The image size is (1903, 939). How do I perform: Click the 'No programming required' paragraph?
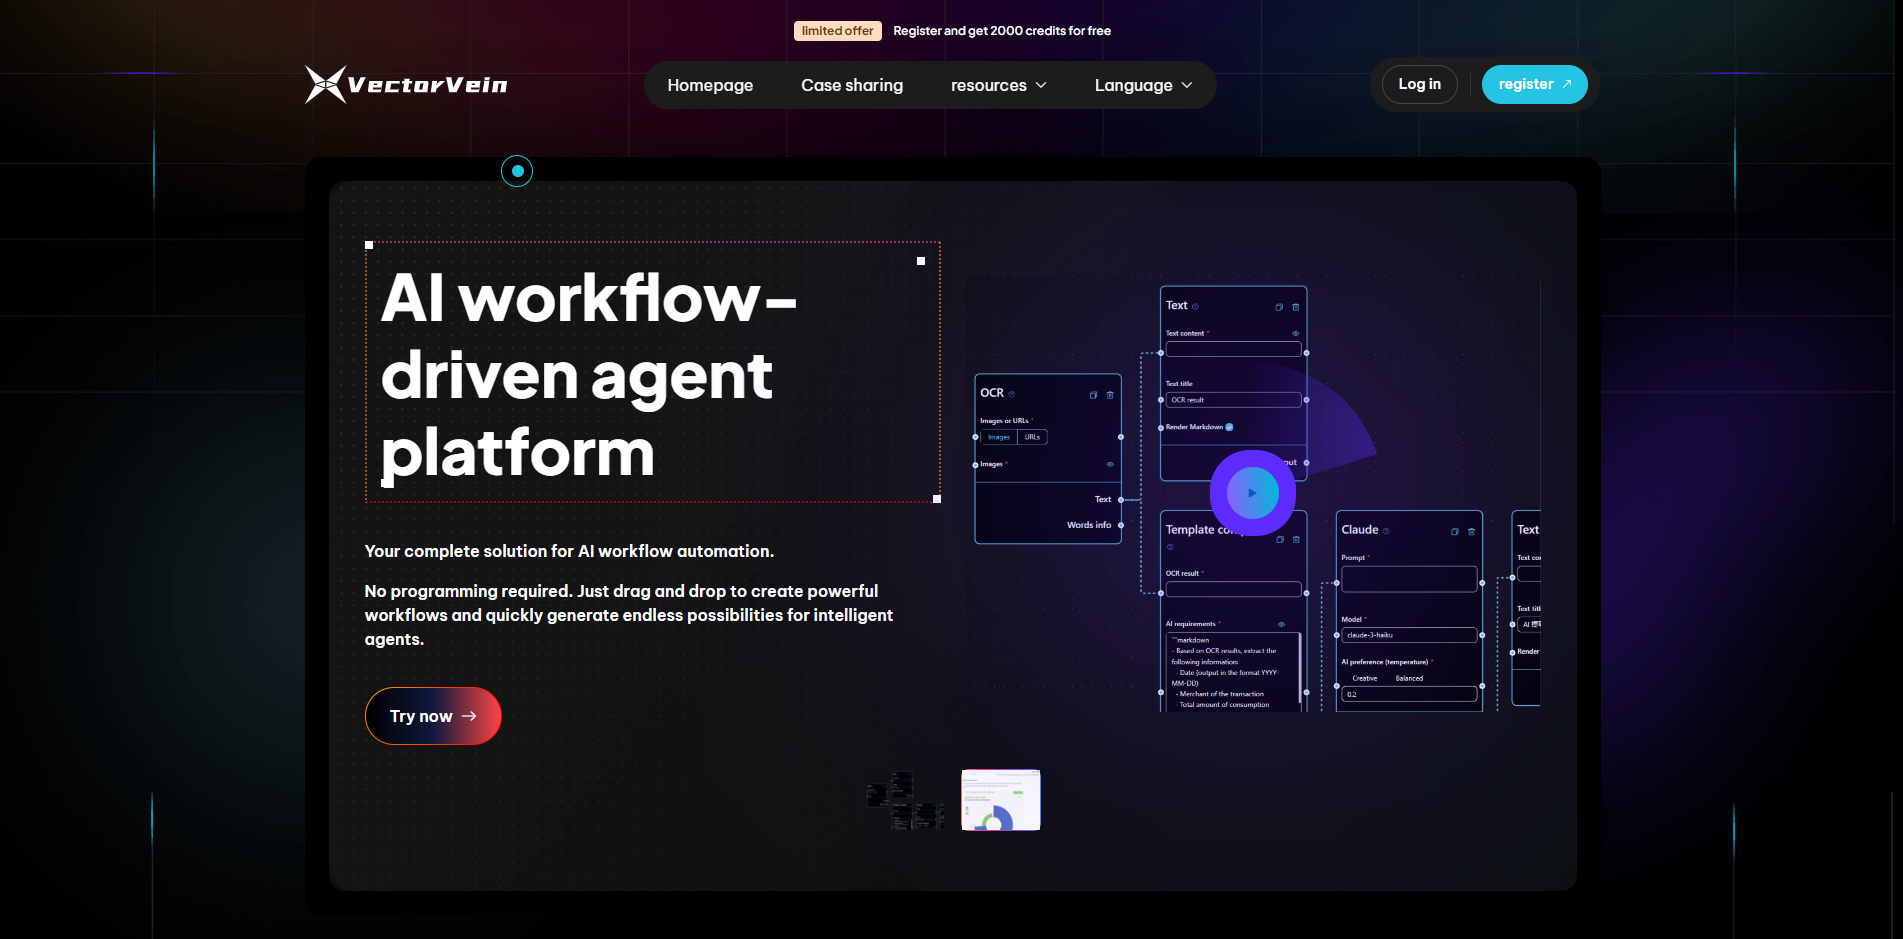tap(629, 615)
